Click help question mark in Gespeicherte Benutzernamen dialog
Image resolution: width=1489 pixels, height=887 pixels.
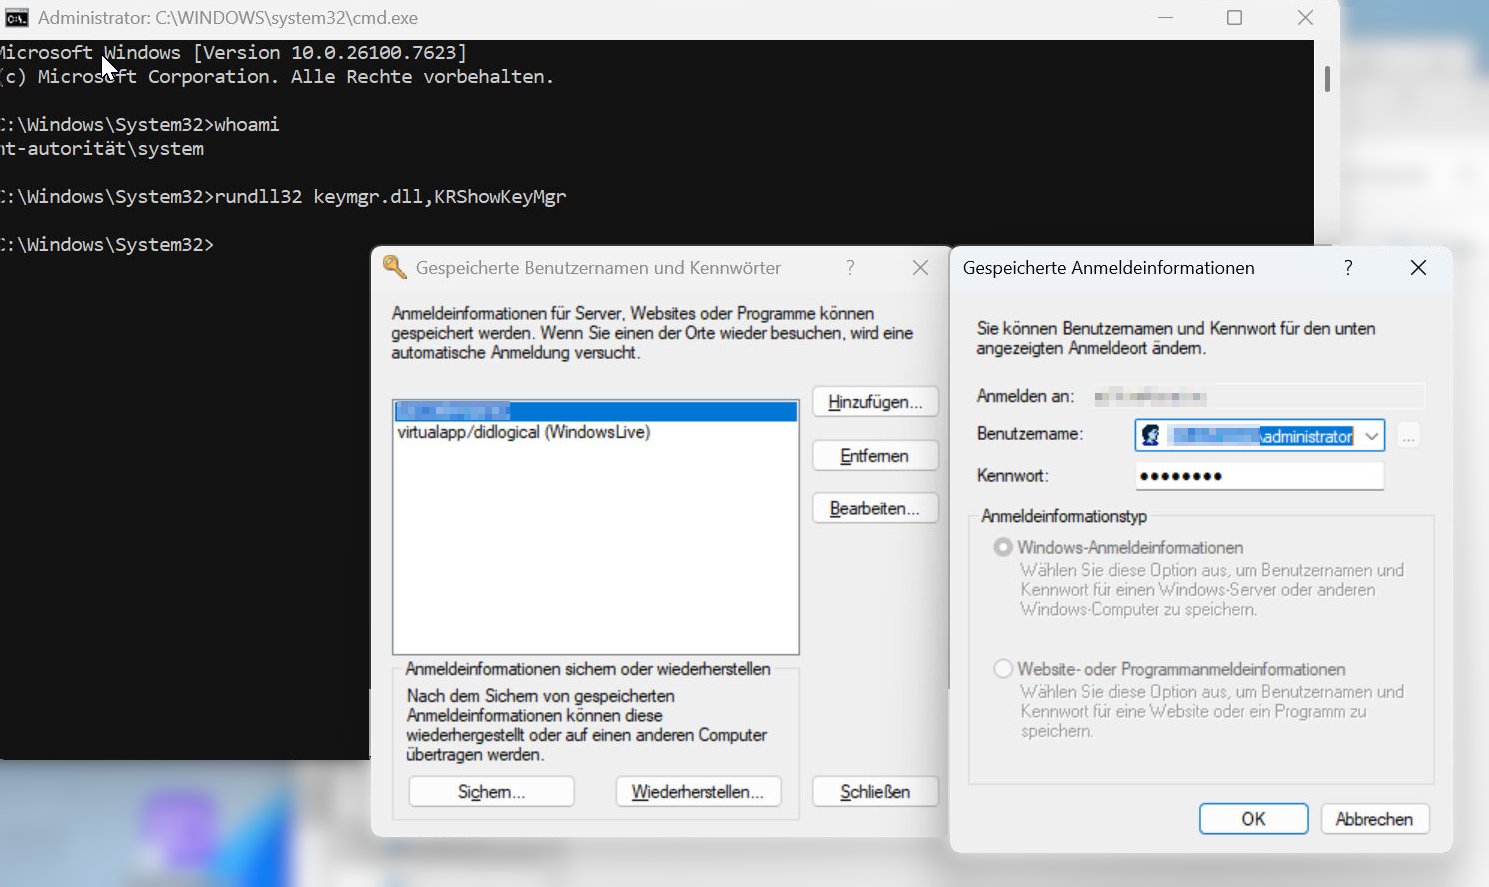pos(850,267)
